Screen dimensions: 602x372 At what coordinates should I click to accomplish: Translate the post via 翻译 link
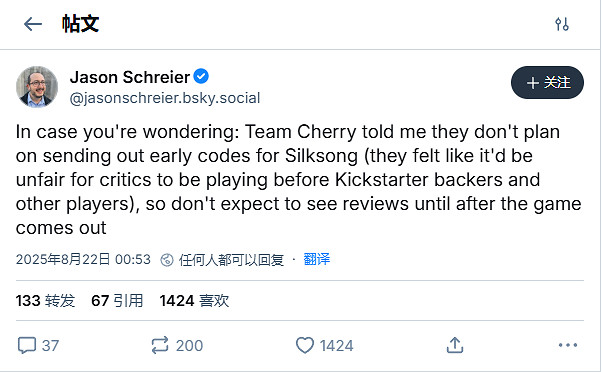(x=316, y=260)
